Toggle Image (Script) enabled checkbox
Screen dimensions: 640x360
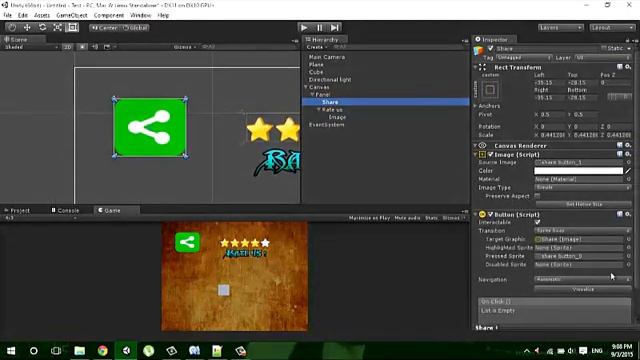(491, 154)
